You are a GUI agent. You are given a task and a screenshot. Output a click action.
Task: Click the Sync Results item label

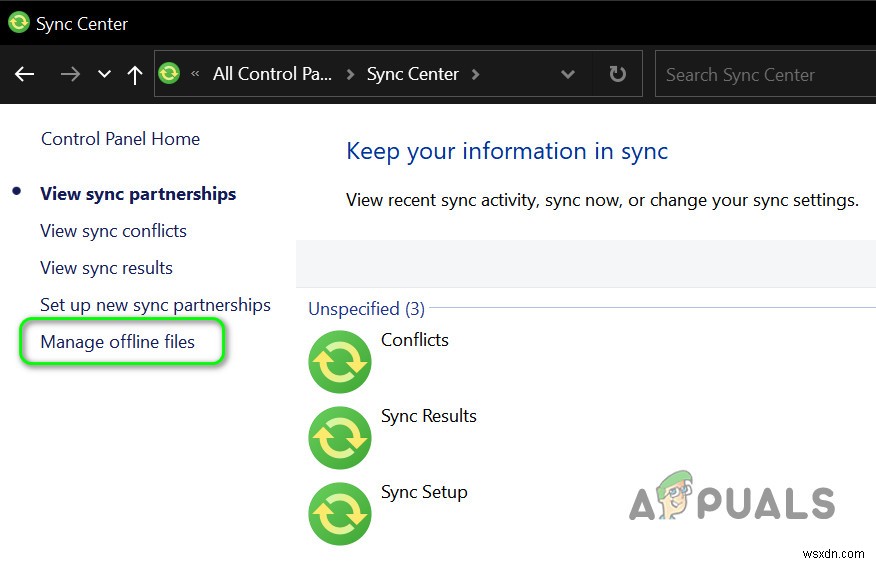[429, 416]
